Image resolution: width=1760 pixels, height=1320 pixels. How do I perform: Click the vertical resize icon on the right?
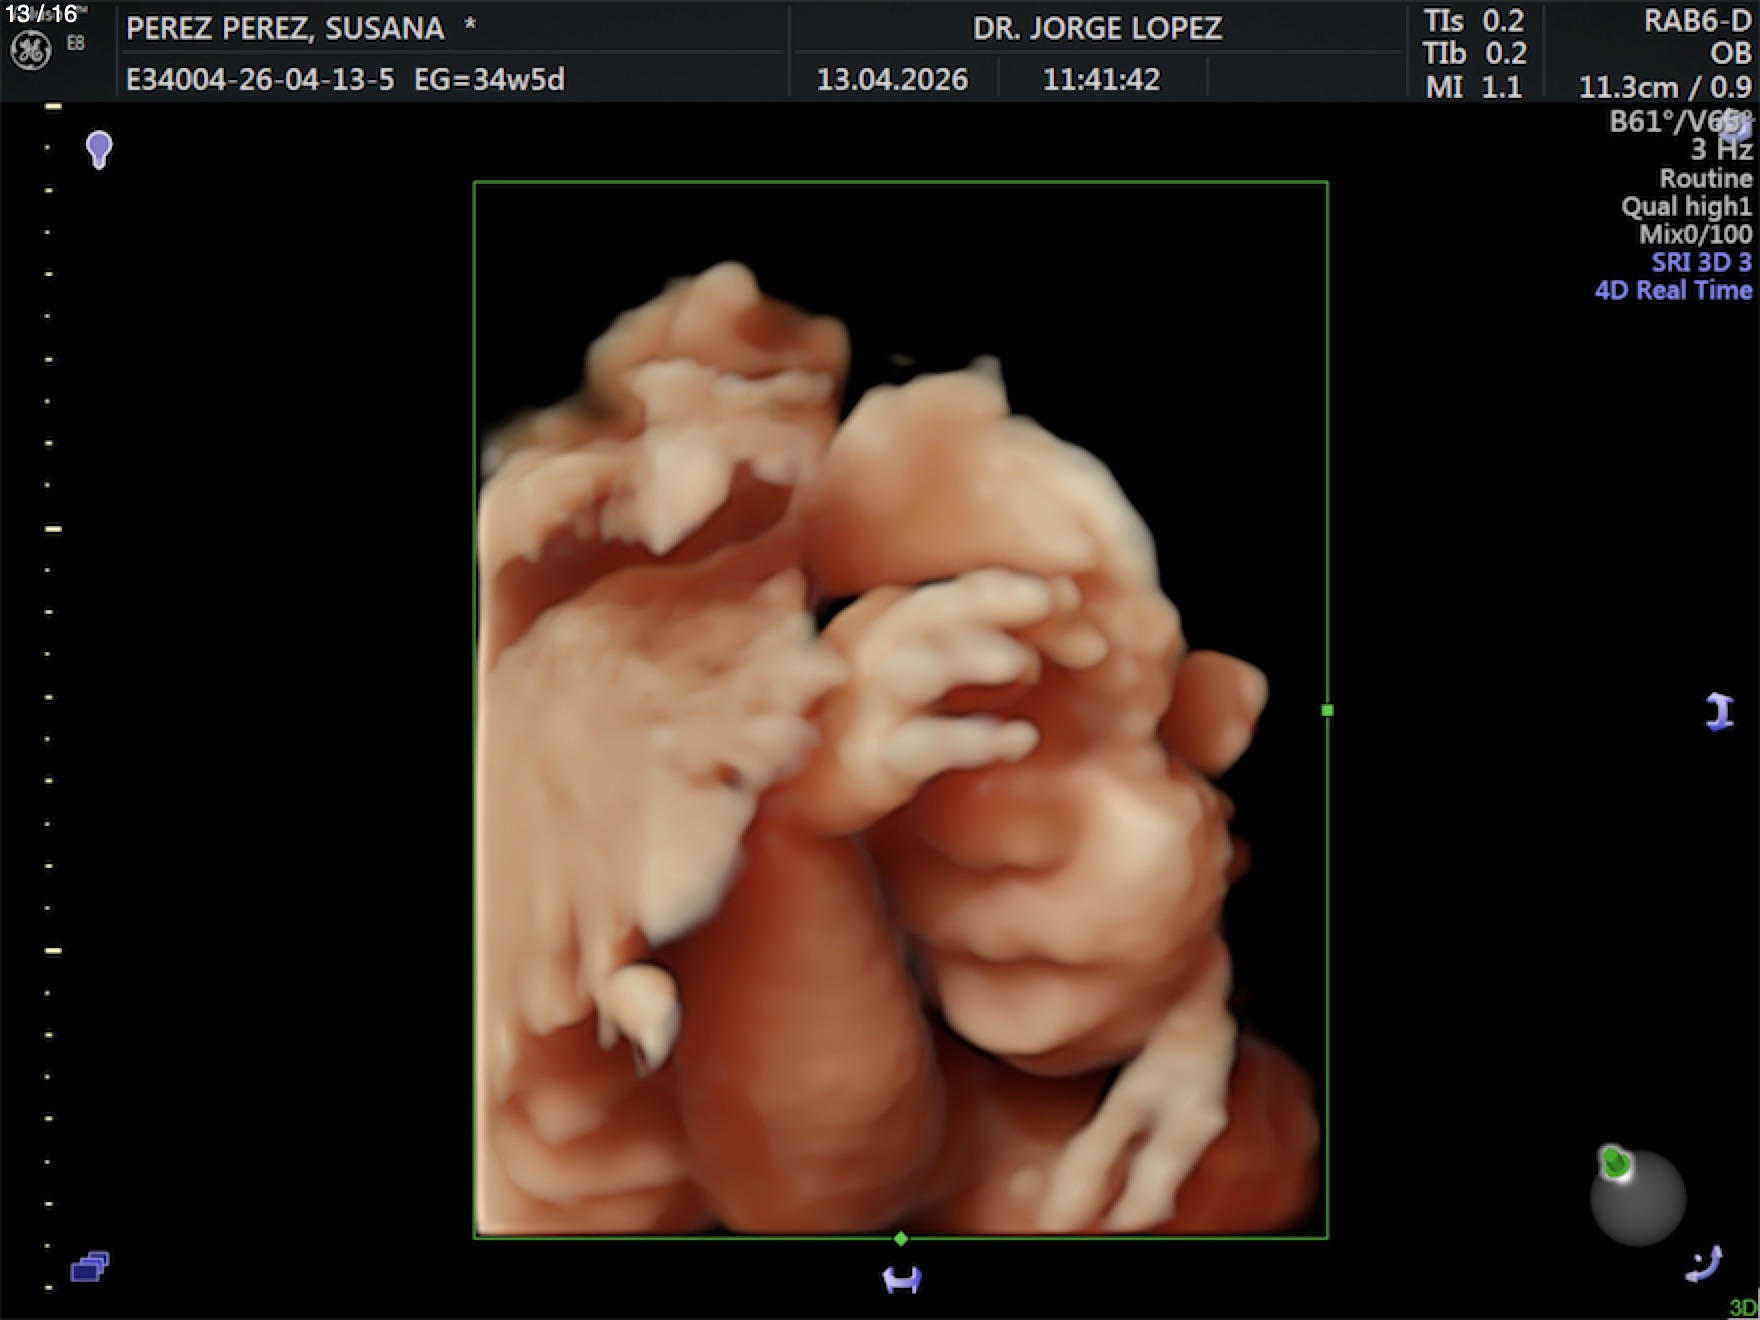coord(1719,712)
